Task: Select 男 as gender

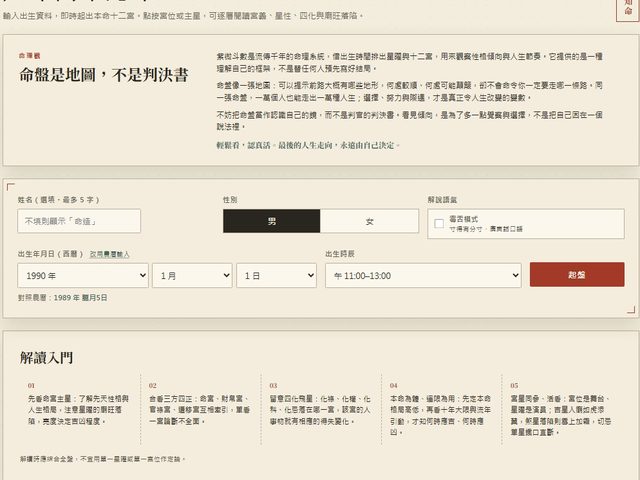Action: tap(272, 221)
